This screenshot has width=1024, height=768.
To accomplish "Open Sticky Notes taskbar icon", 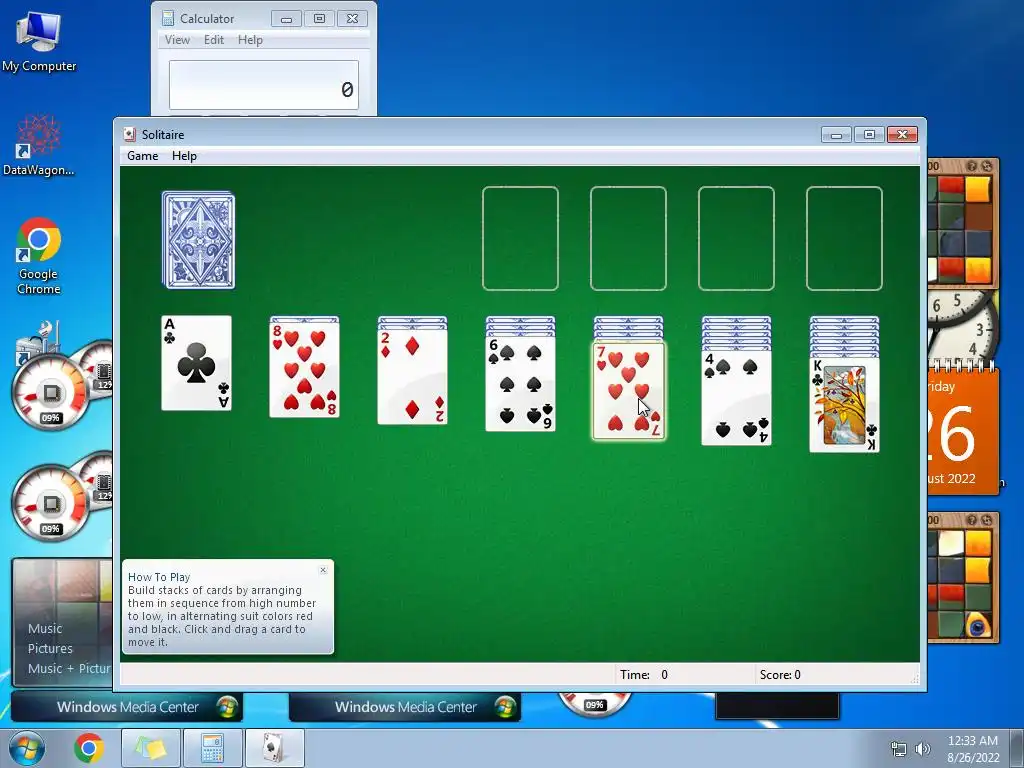I will click(150, 748).
